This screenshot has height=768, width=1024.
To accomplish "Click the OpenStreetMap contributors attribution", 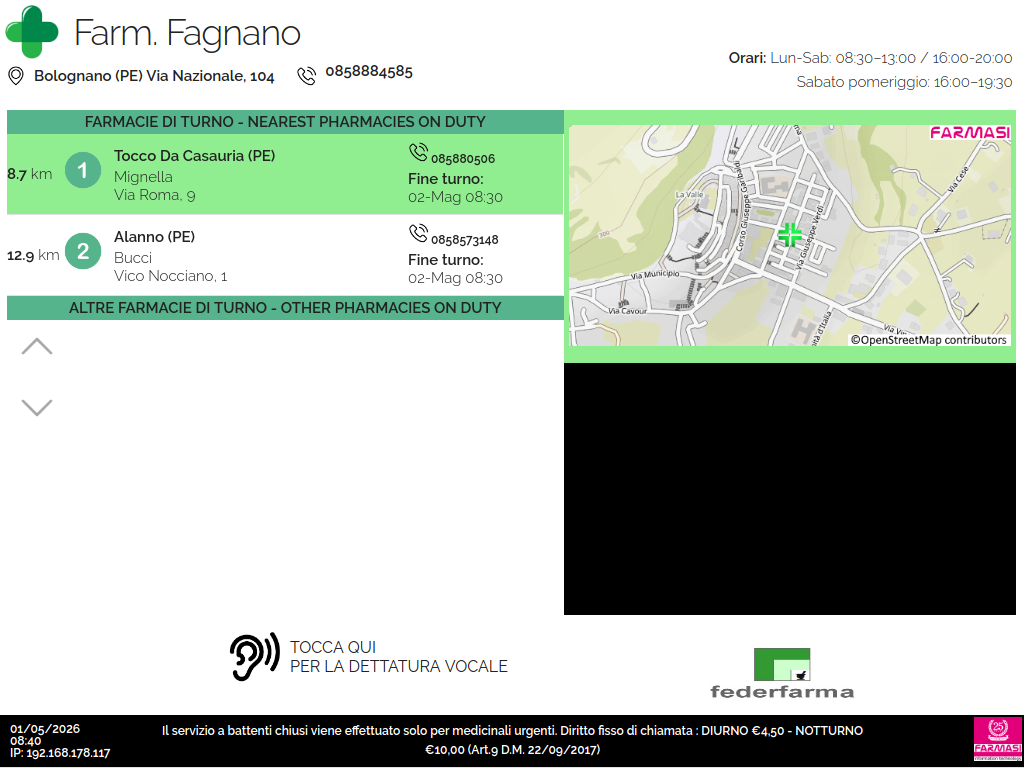I will [928, 340].
